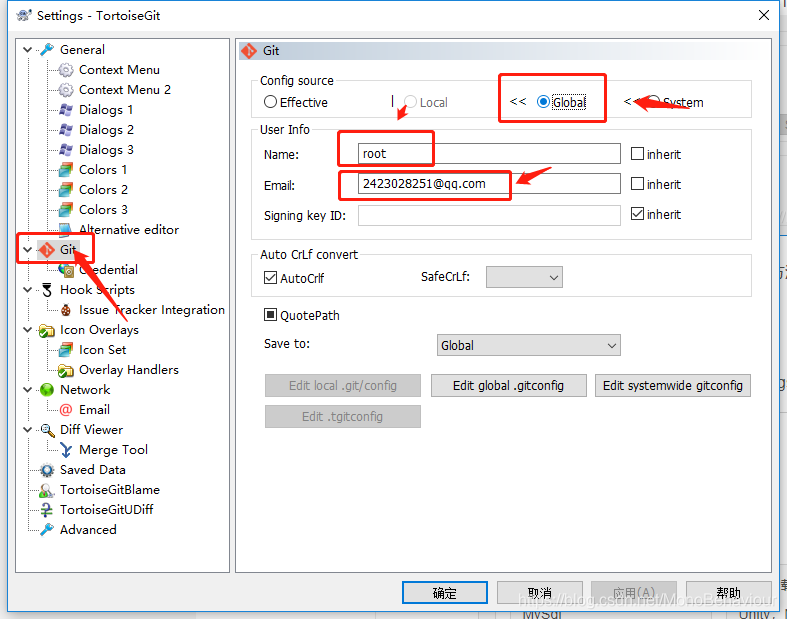
Task: Click the Icon Overlays folder icon
Action: (47, 330)
